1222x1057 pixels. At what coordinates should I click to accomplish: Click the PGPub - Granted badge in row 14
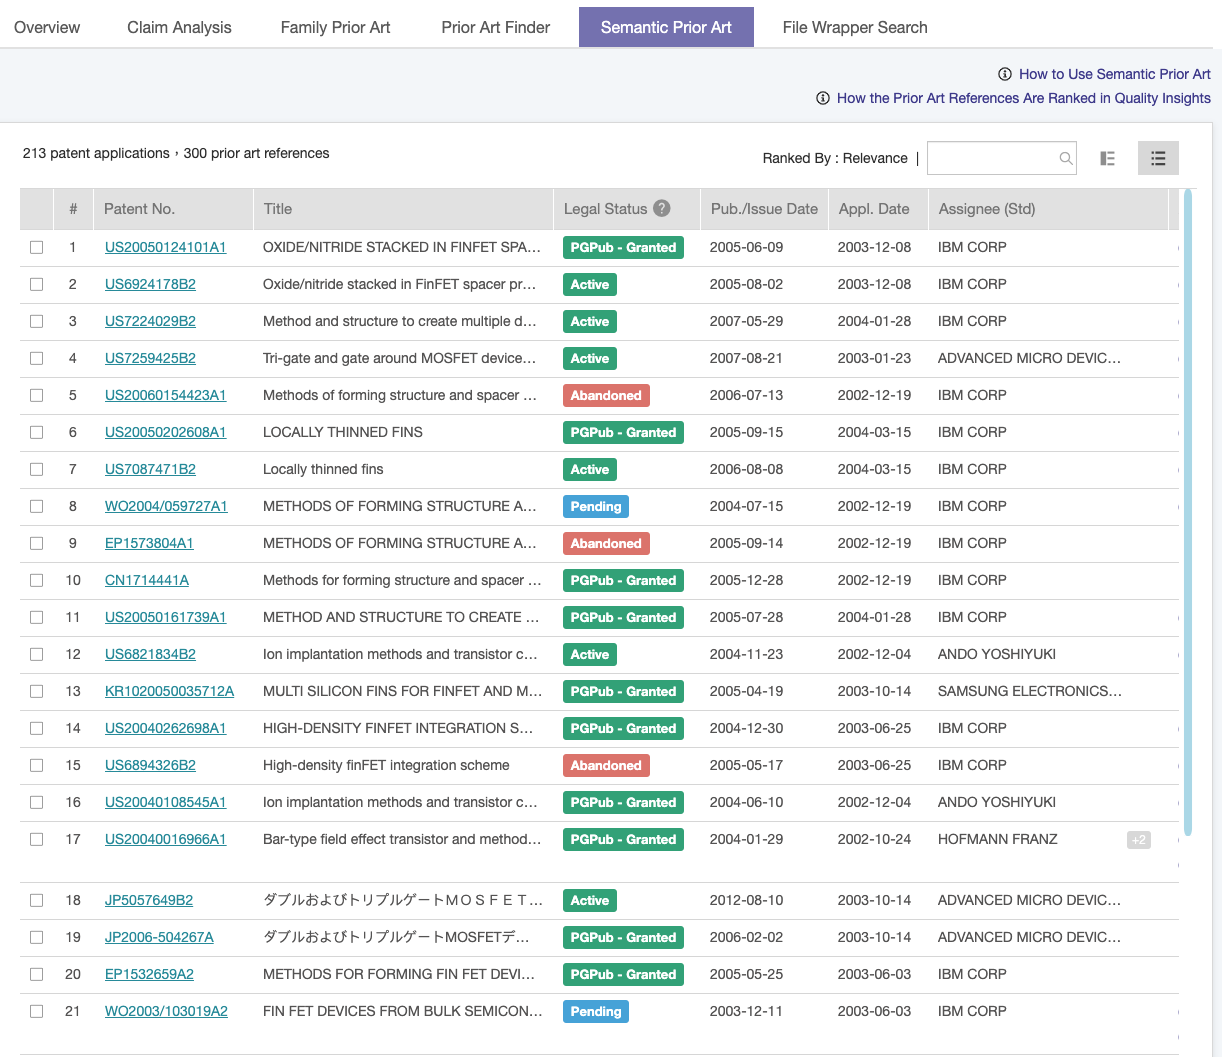(x=623, y=728)
